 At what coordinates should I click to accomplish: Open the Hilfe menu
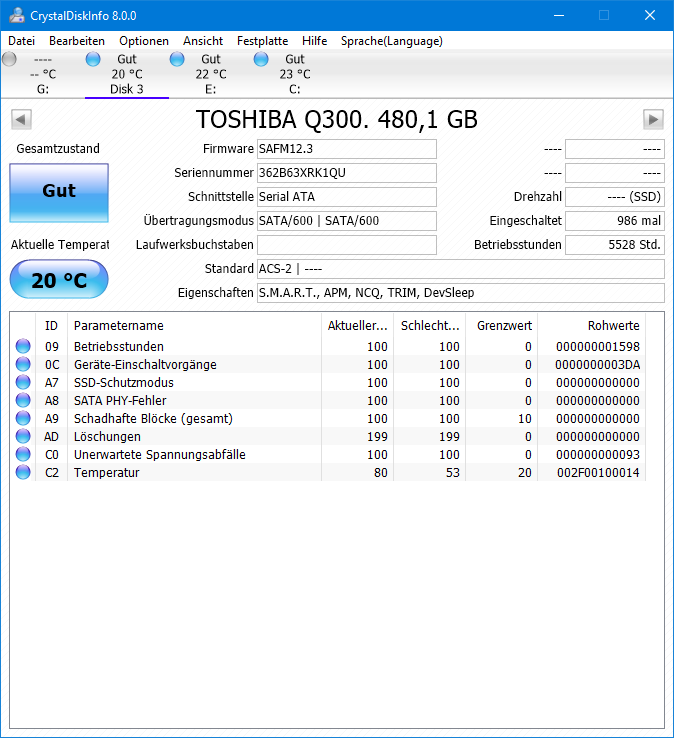click(314, 41)
